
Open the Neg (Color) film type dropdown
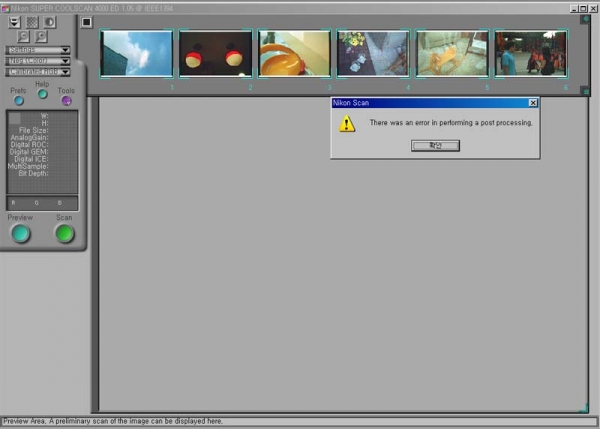(39, 60)
